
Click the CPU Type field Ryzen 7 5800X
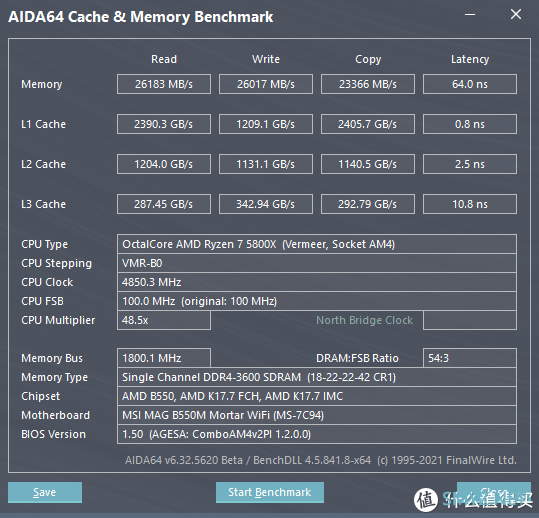(x=317, y=244)
